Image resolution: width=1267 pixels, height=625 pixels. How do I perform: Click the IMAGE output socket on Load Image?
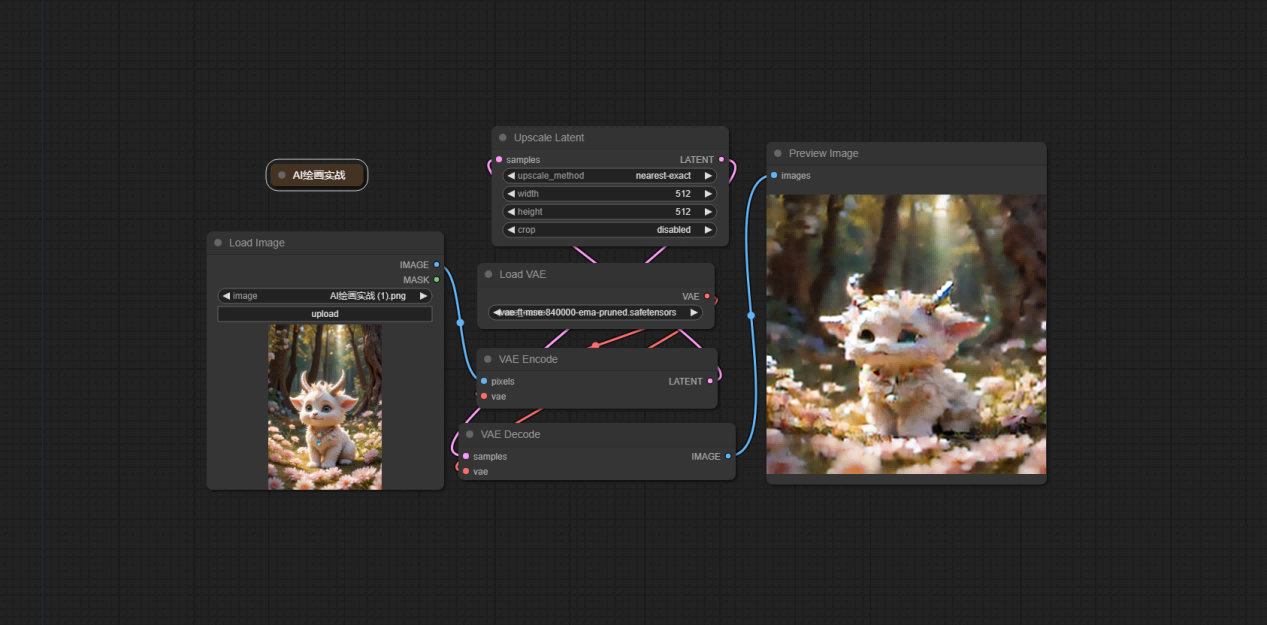437,265
